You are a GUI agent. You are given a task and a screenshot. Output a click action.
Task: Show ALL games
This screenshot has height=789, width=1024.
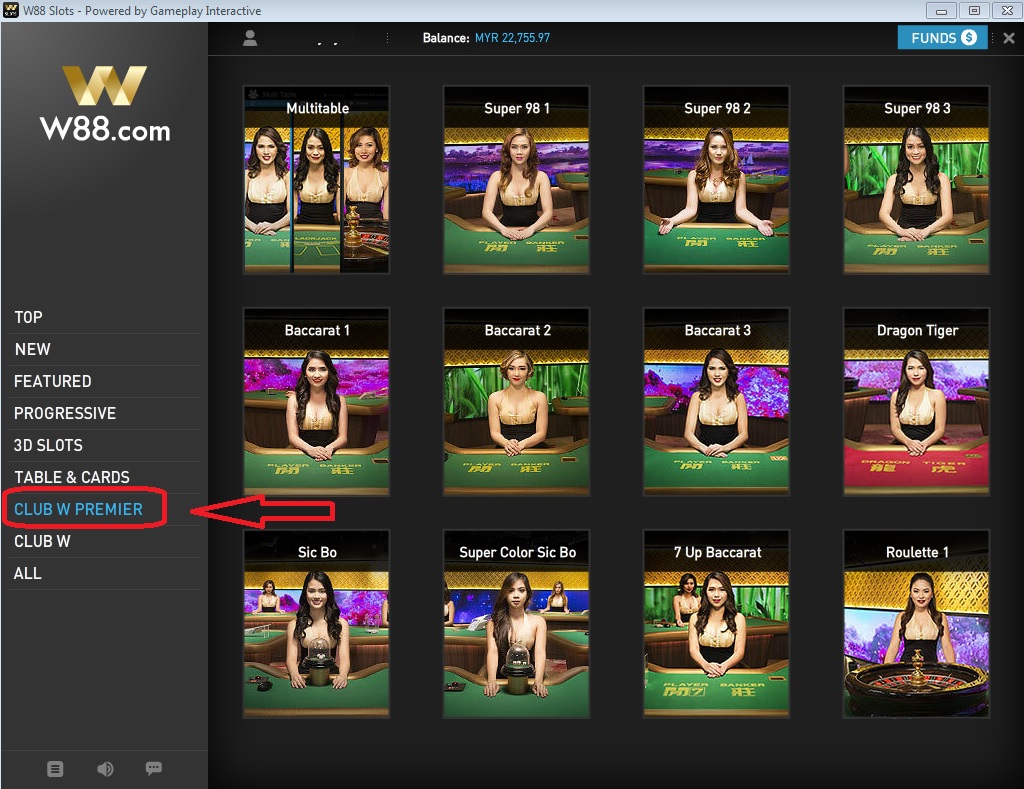(27, 573)
